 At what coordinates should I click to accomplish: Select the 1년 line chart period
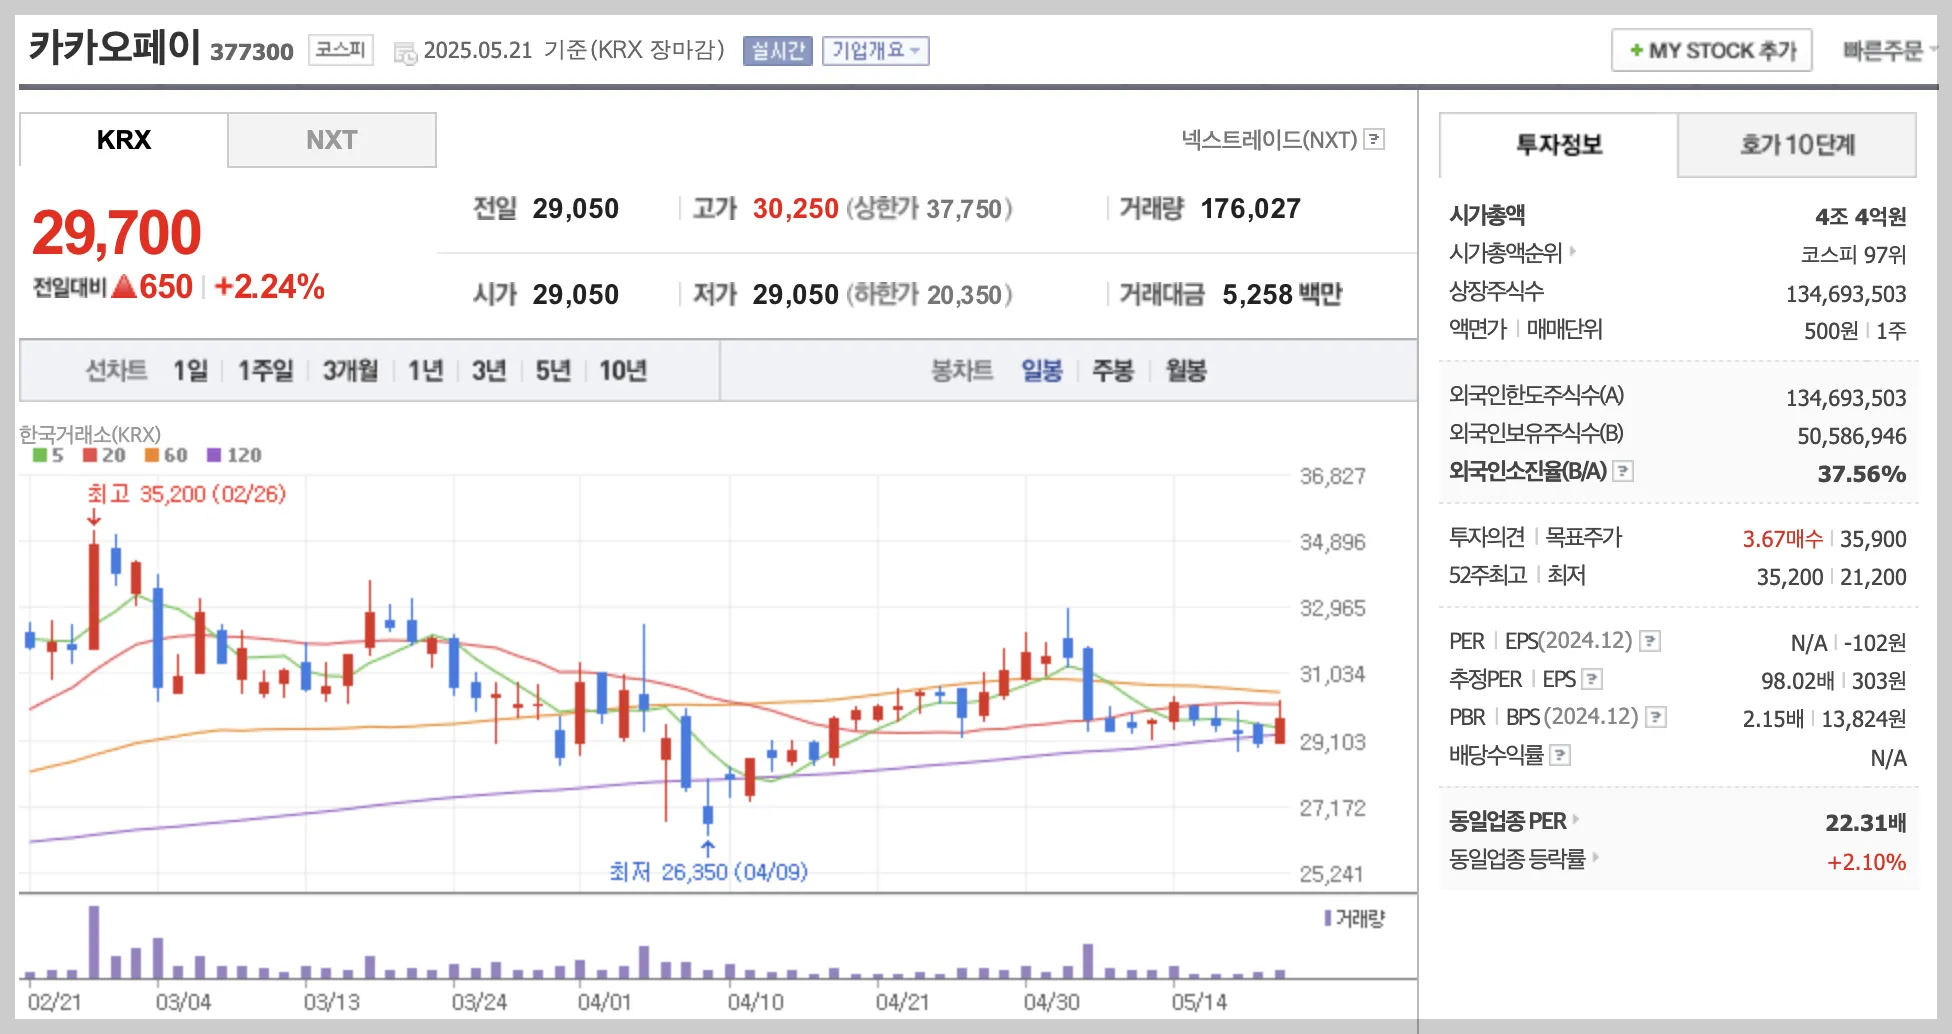425,371
